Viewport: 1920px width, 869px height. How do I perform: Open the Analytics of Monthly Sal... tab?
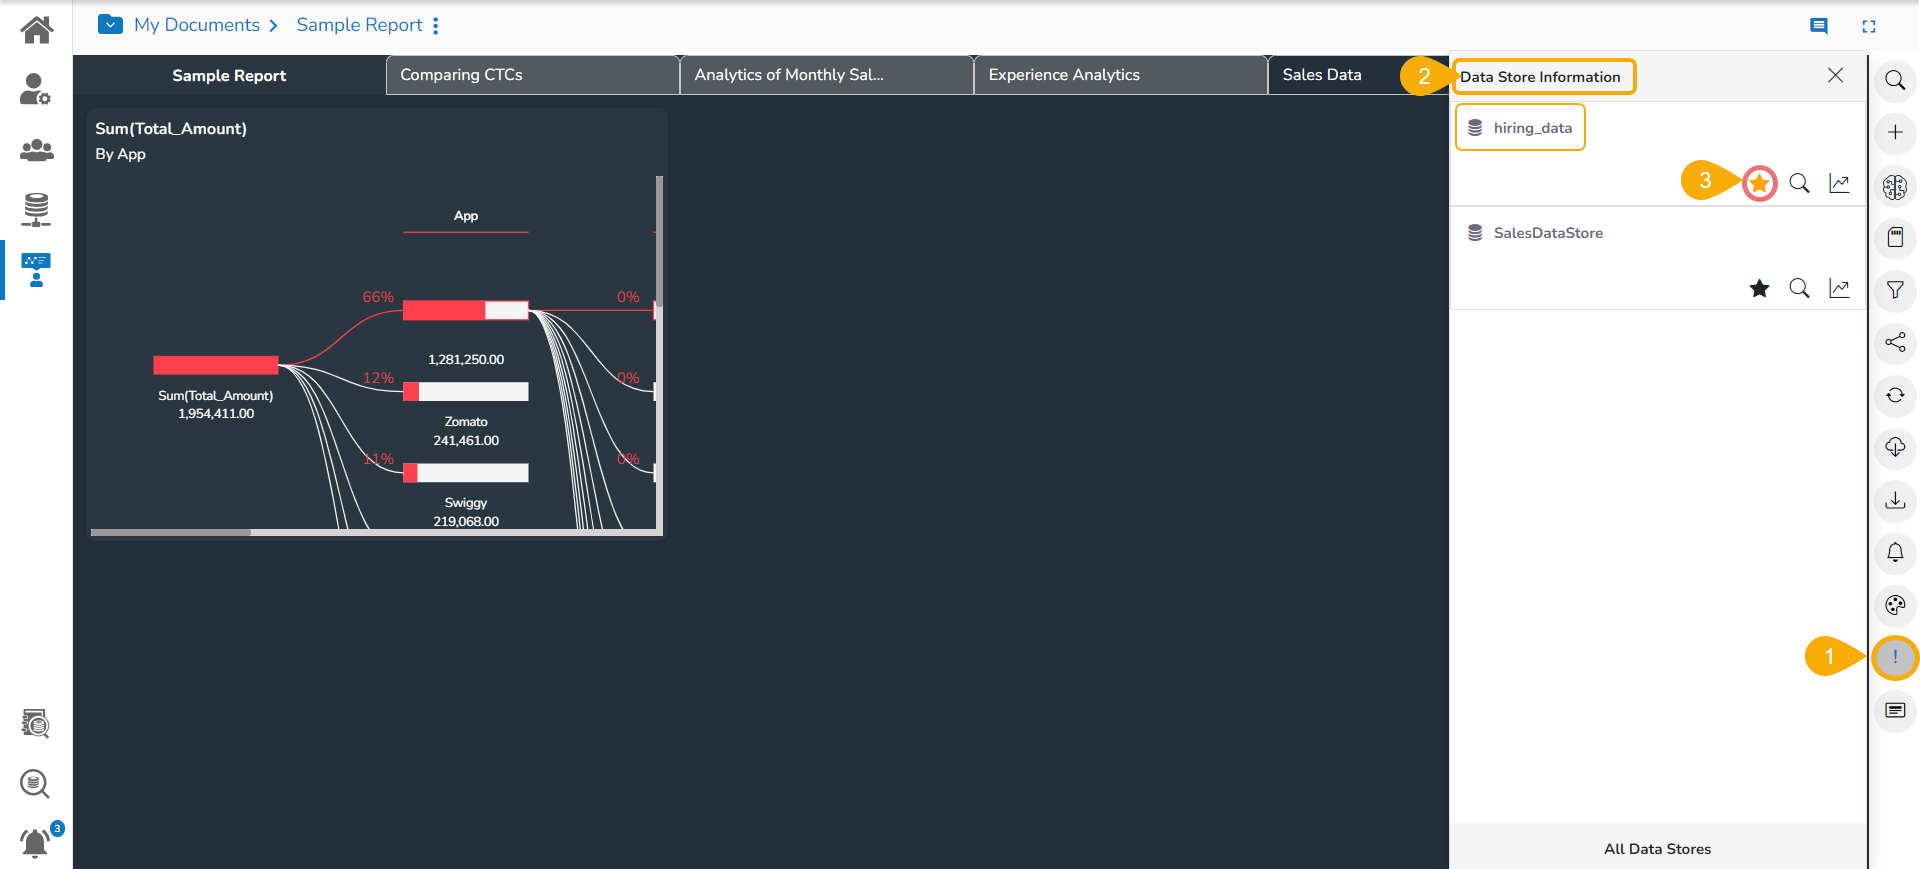tap(827, 75)
